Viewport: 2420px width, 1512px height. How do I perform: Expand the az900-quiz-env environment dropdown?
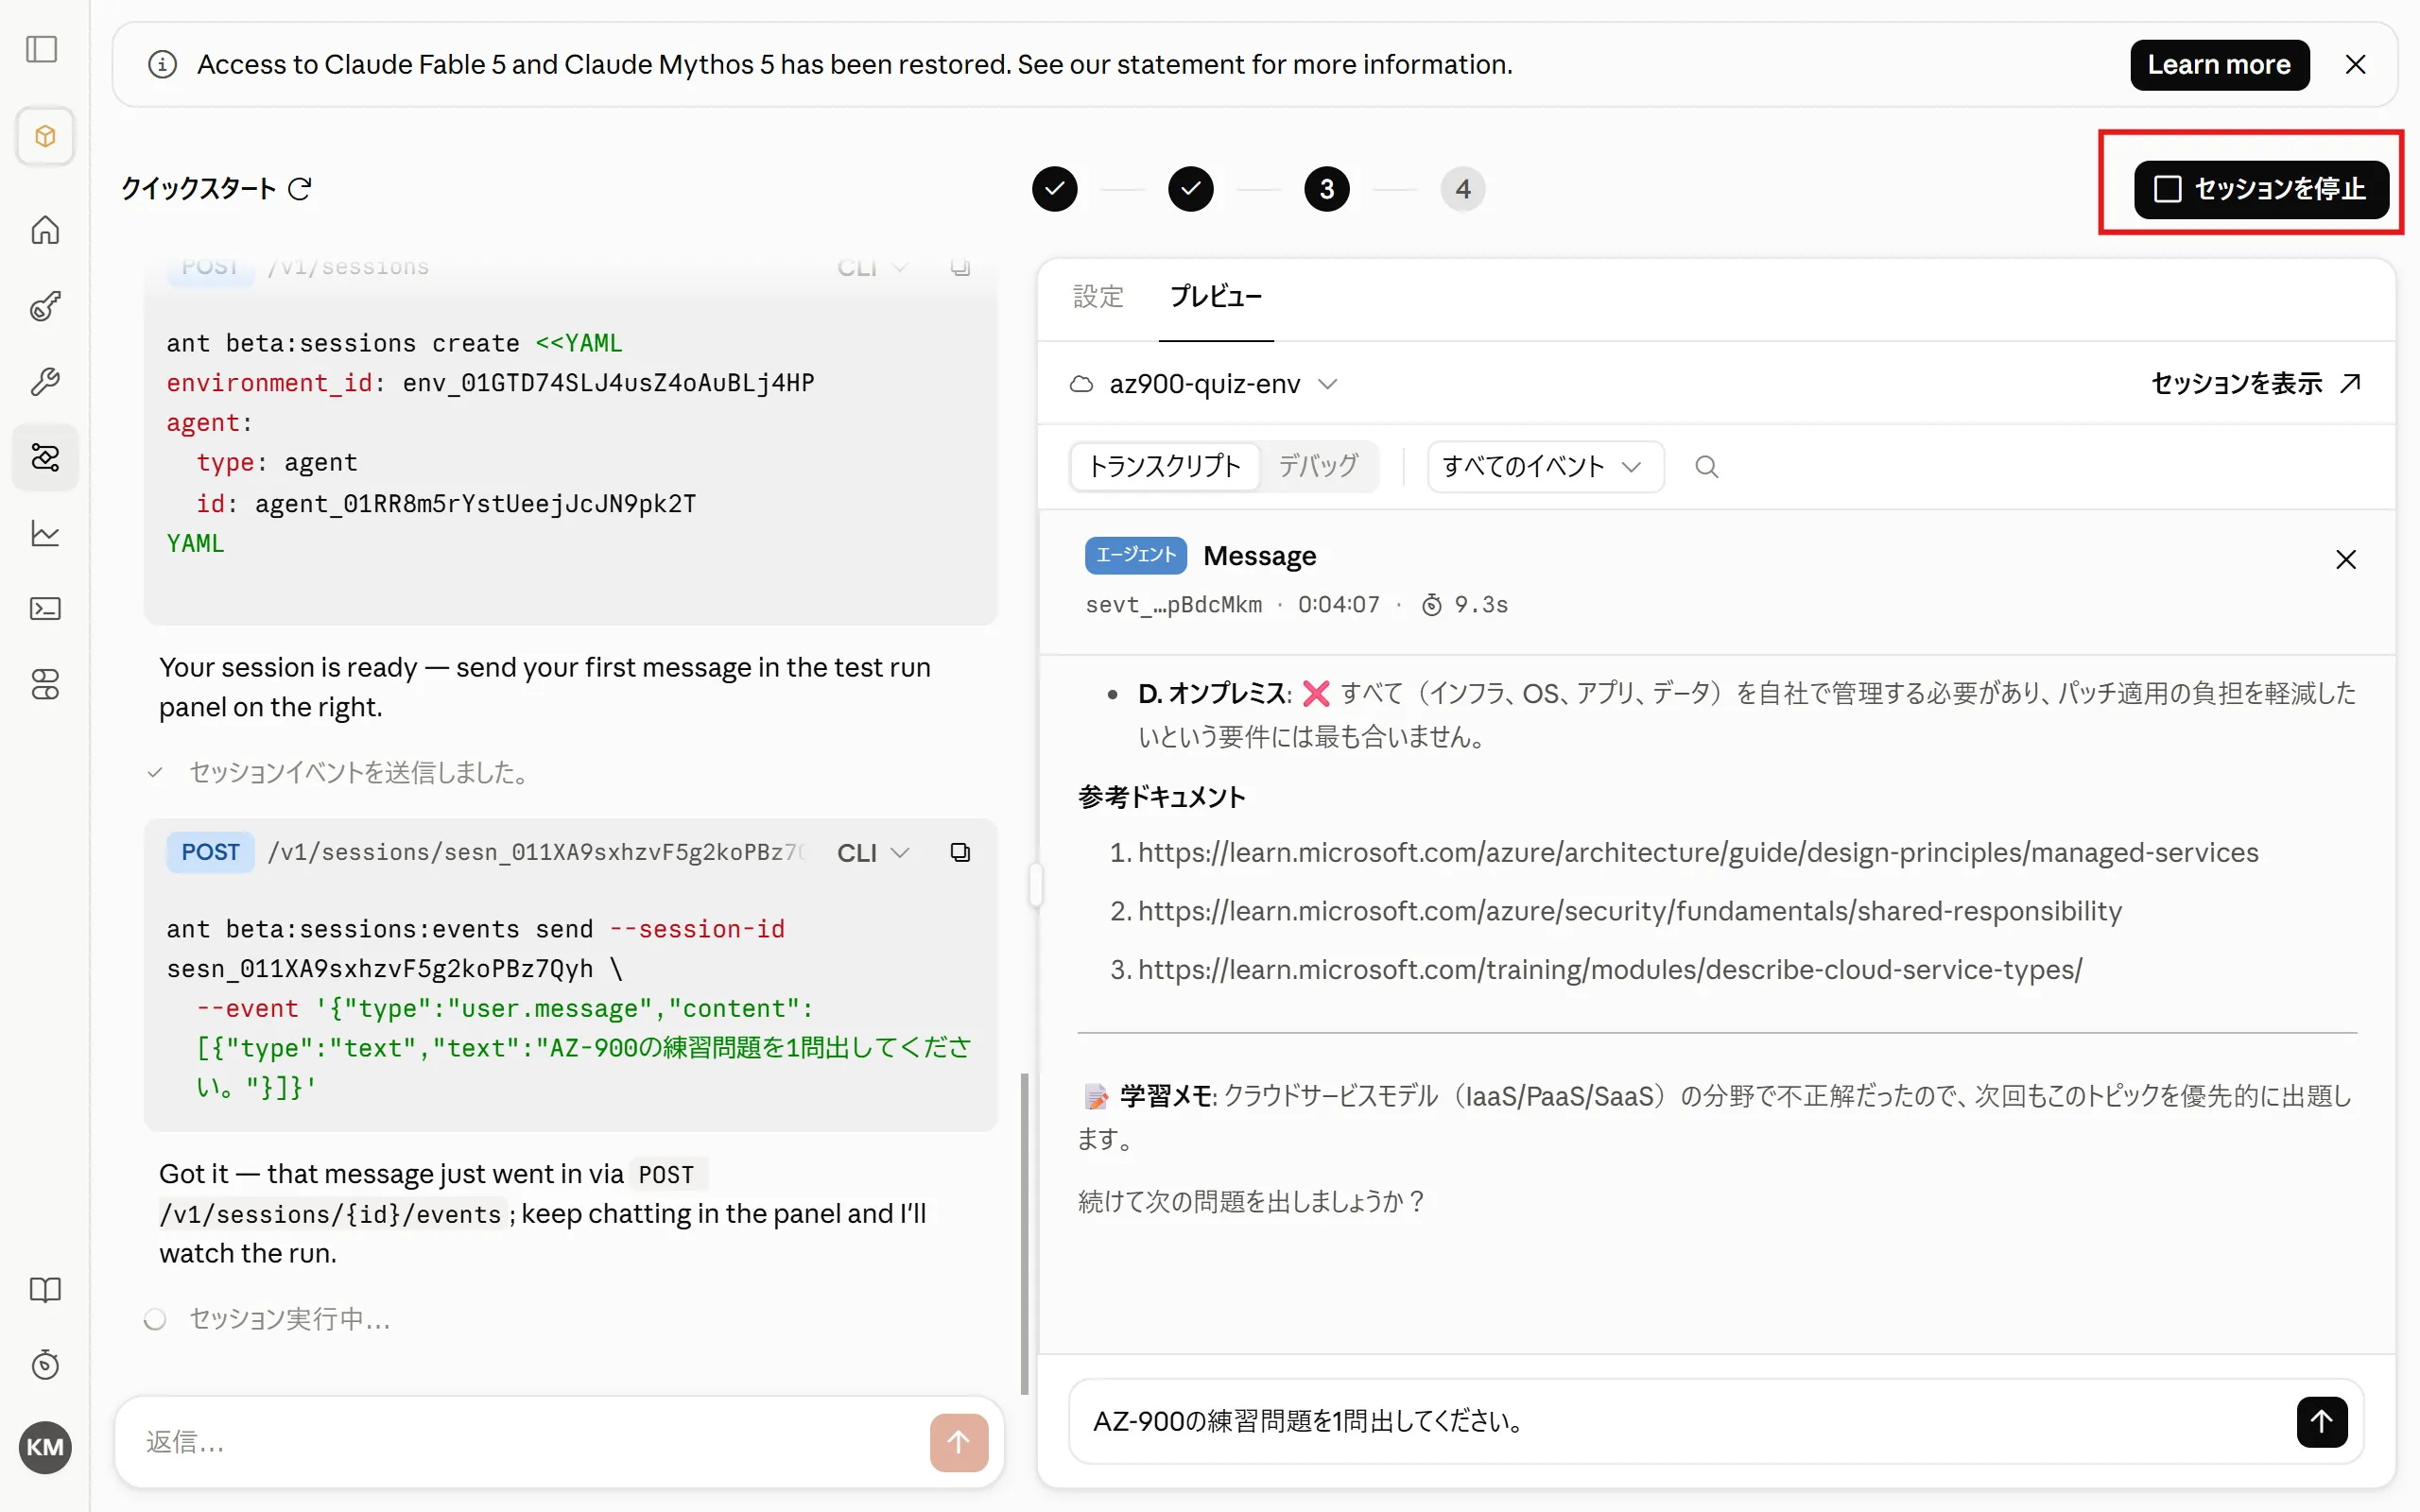coord(1203,384)
